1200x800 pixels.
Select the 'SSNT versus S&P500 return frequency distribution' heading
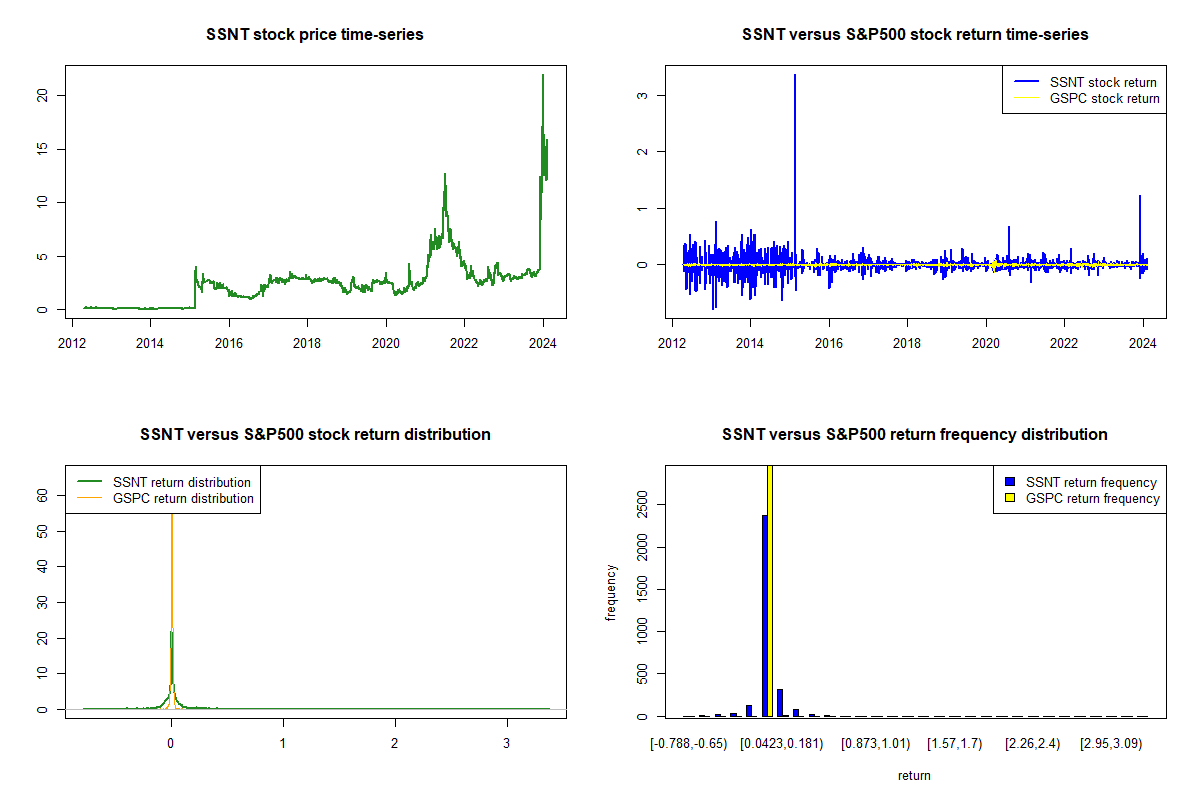tap(915, 435)
